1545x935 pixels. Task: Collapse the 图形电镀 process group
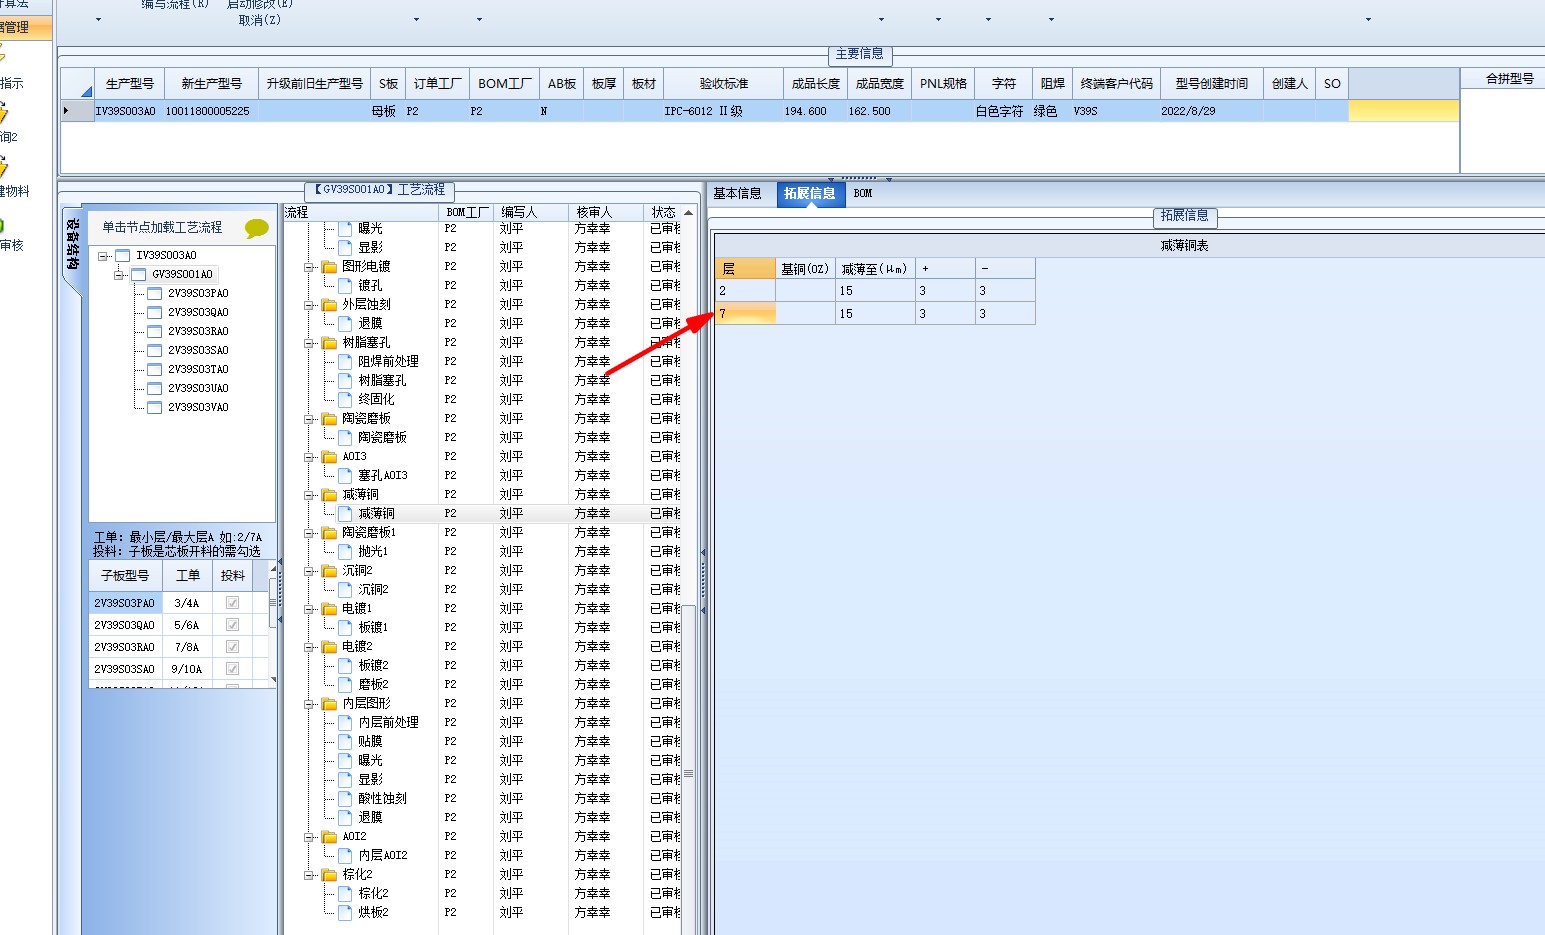tap(310, 267)
